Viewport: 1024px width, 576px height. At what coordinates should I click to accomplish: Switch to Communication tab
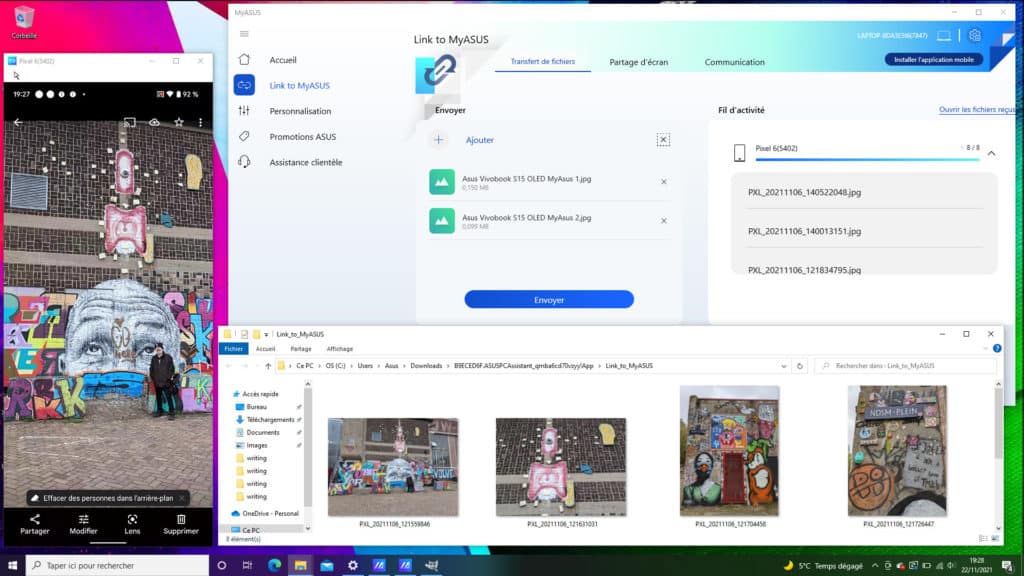[735, 62]
